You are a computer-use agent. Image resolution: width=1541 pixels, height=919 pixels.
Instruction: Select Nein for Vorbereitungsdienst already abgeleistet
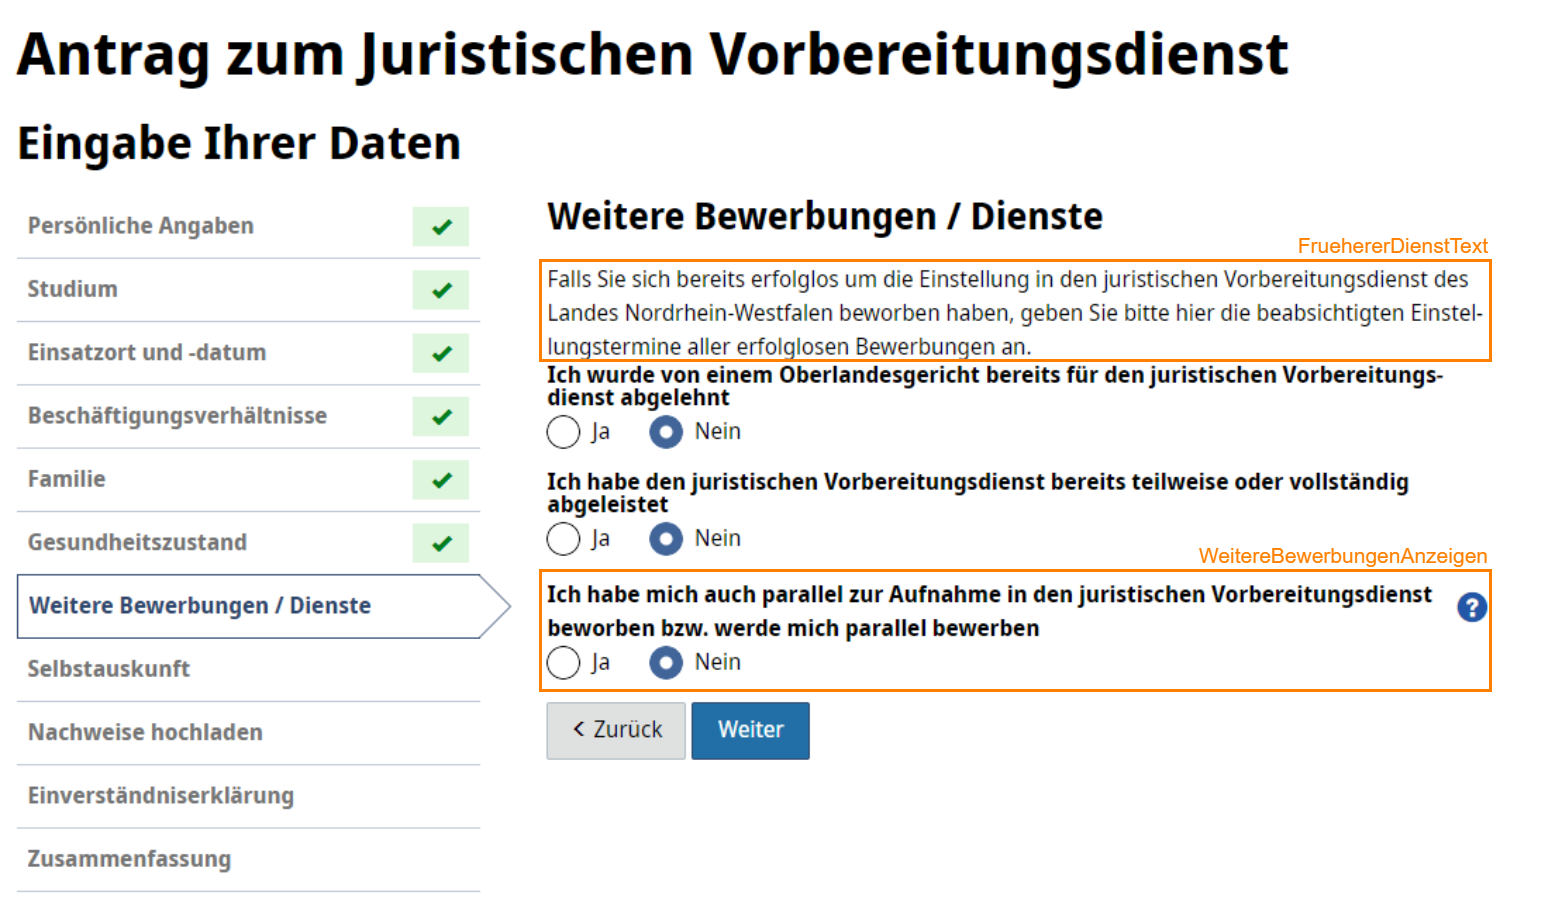[666, 539]
